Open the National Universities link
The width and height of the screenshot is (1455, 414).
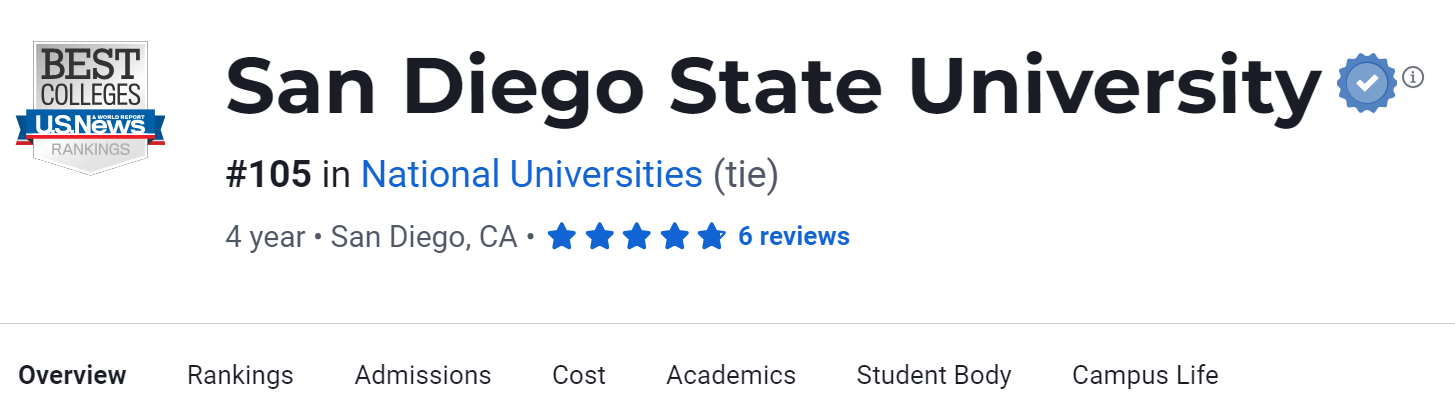pyautogui.click(x=531, y=175)
